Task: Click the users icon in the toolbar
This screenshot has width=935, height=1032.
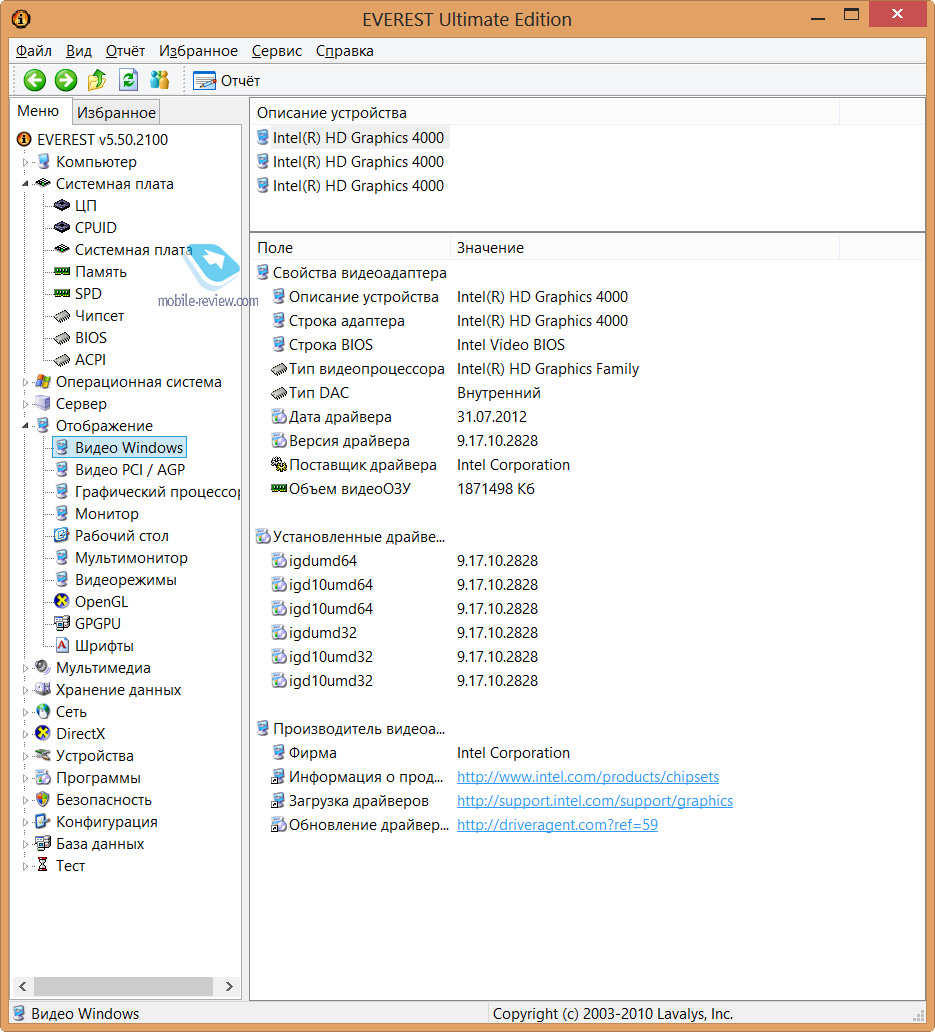Action: click(160, 80)
